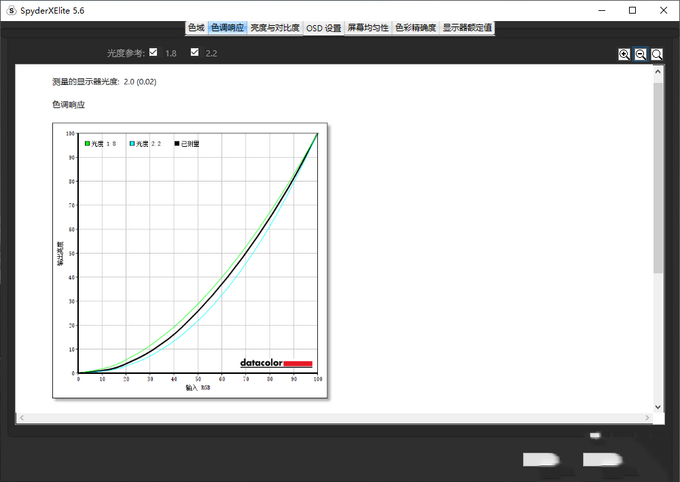
Task: Open the 色彩精确度 tab
Action: 415,28
